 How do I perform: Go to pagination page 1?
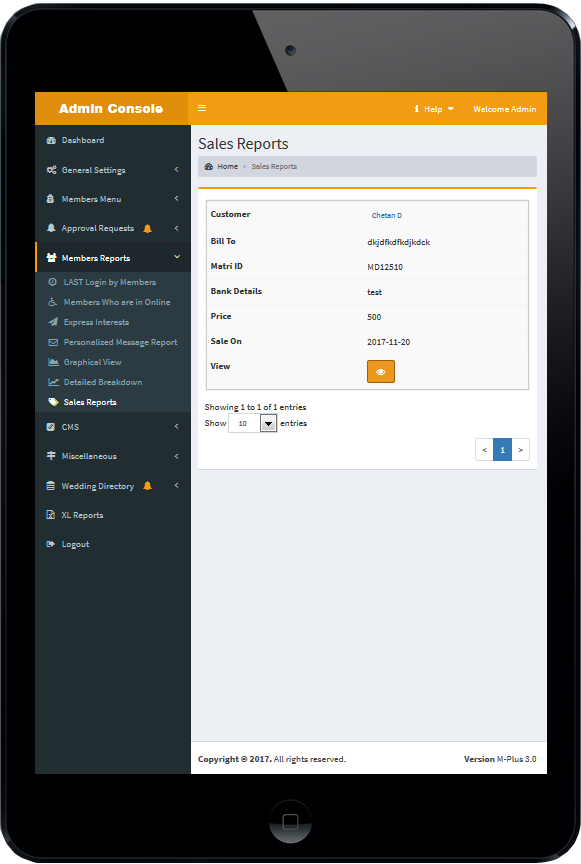tap(502, 450)
